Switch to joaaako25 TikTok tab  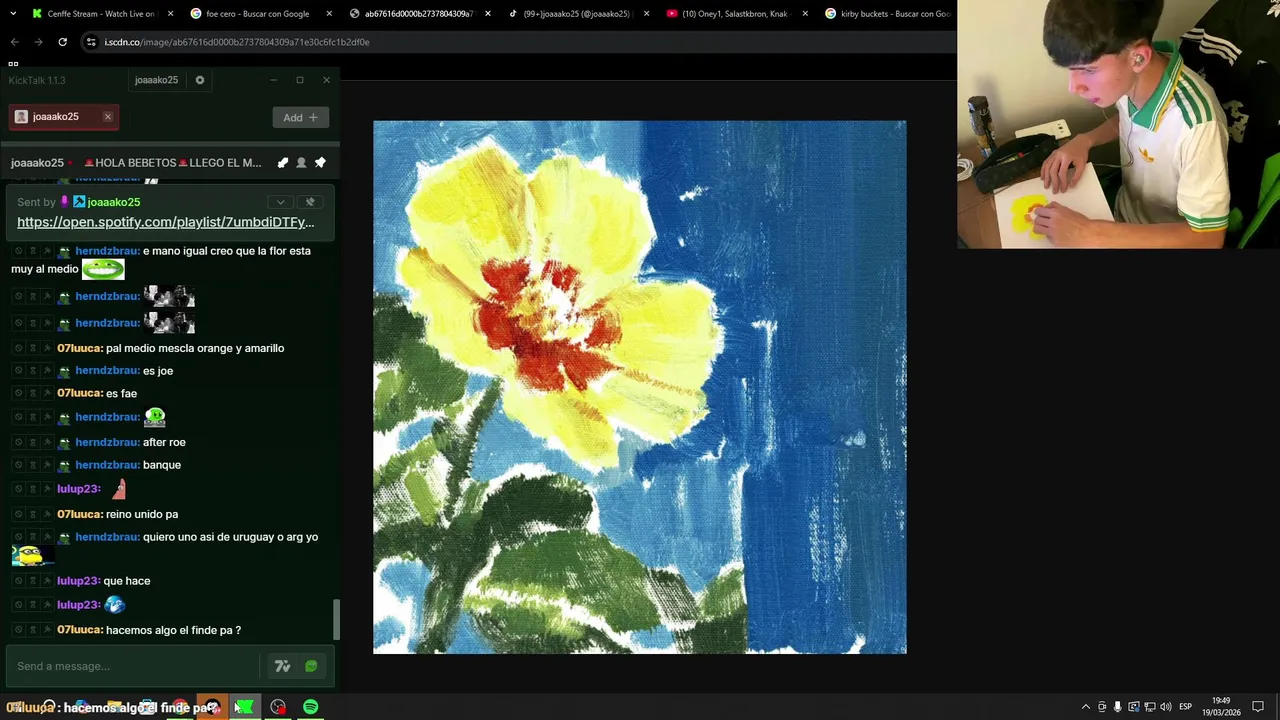(576, 14)
